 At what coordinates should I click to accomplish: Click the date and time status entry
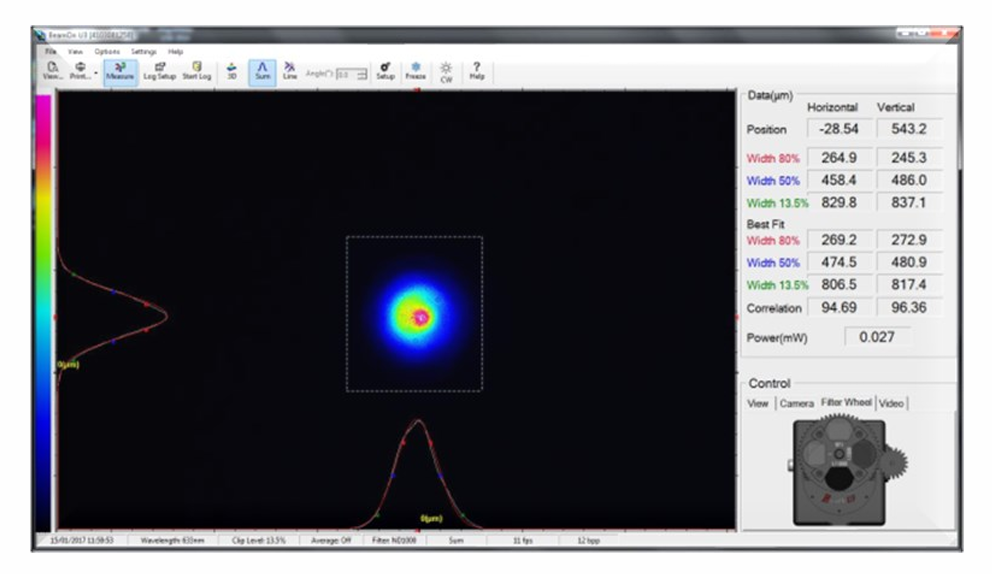tap(82, 541)
